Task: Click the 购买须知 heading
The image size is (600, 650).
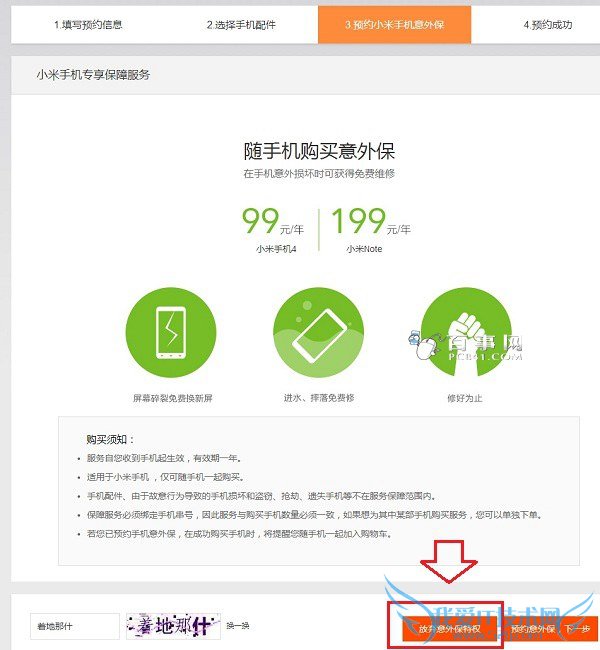Action: 110,439
